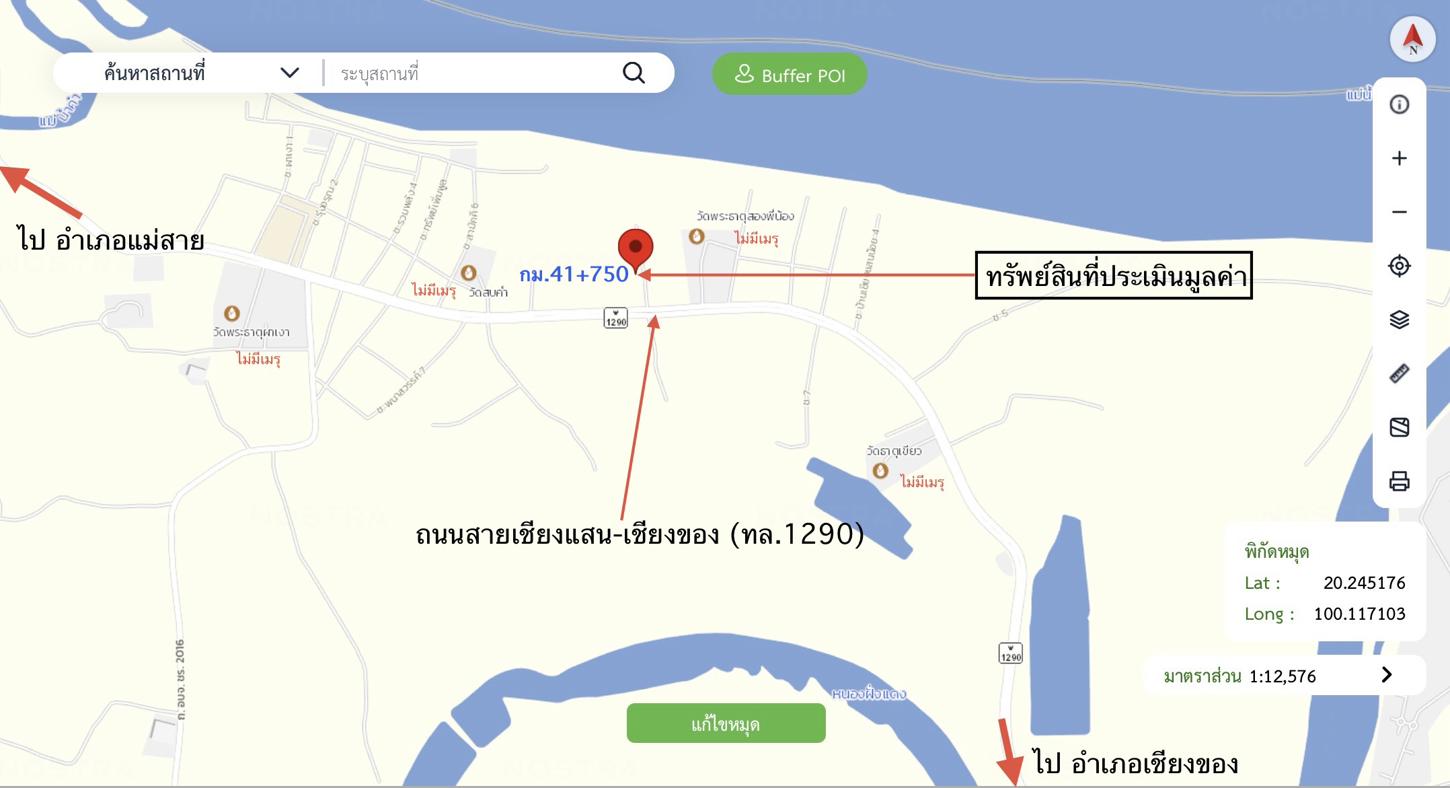Click the วัดพระธาตุผาเงา temple marker
The height and width of the screenshot is (788, 1450).
pos(231,314)
